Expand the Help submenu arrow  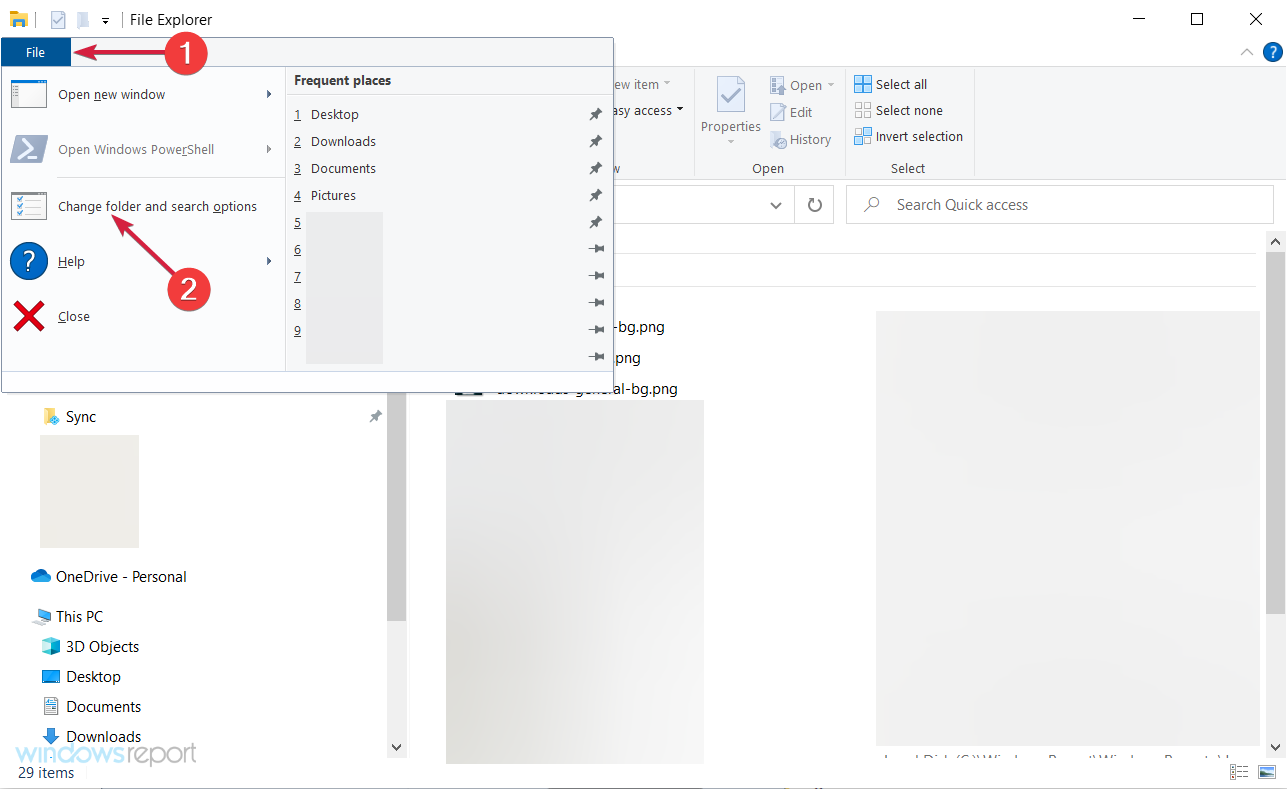click(x=269, y=261)
